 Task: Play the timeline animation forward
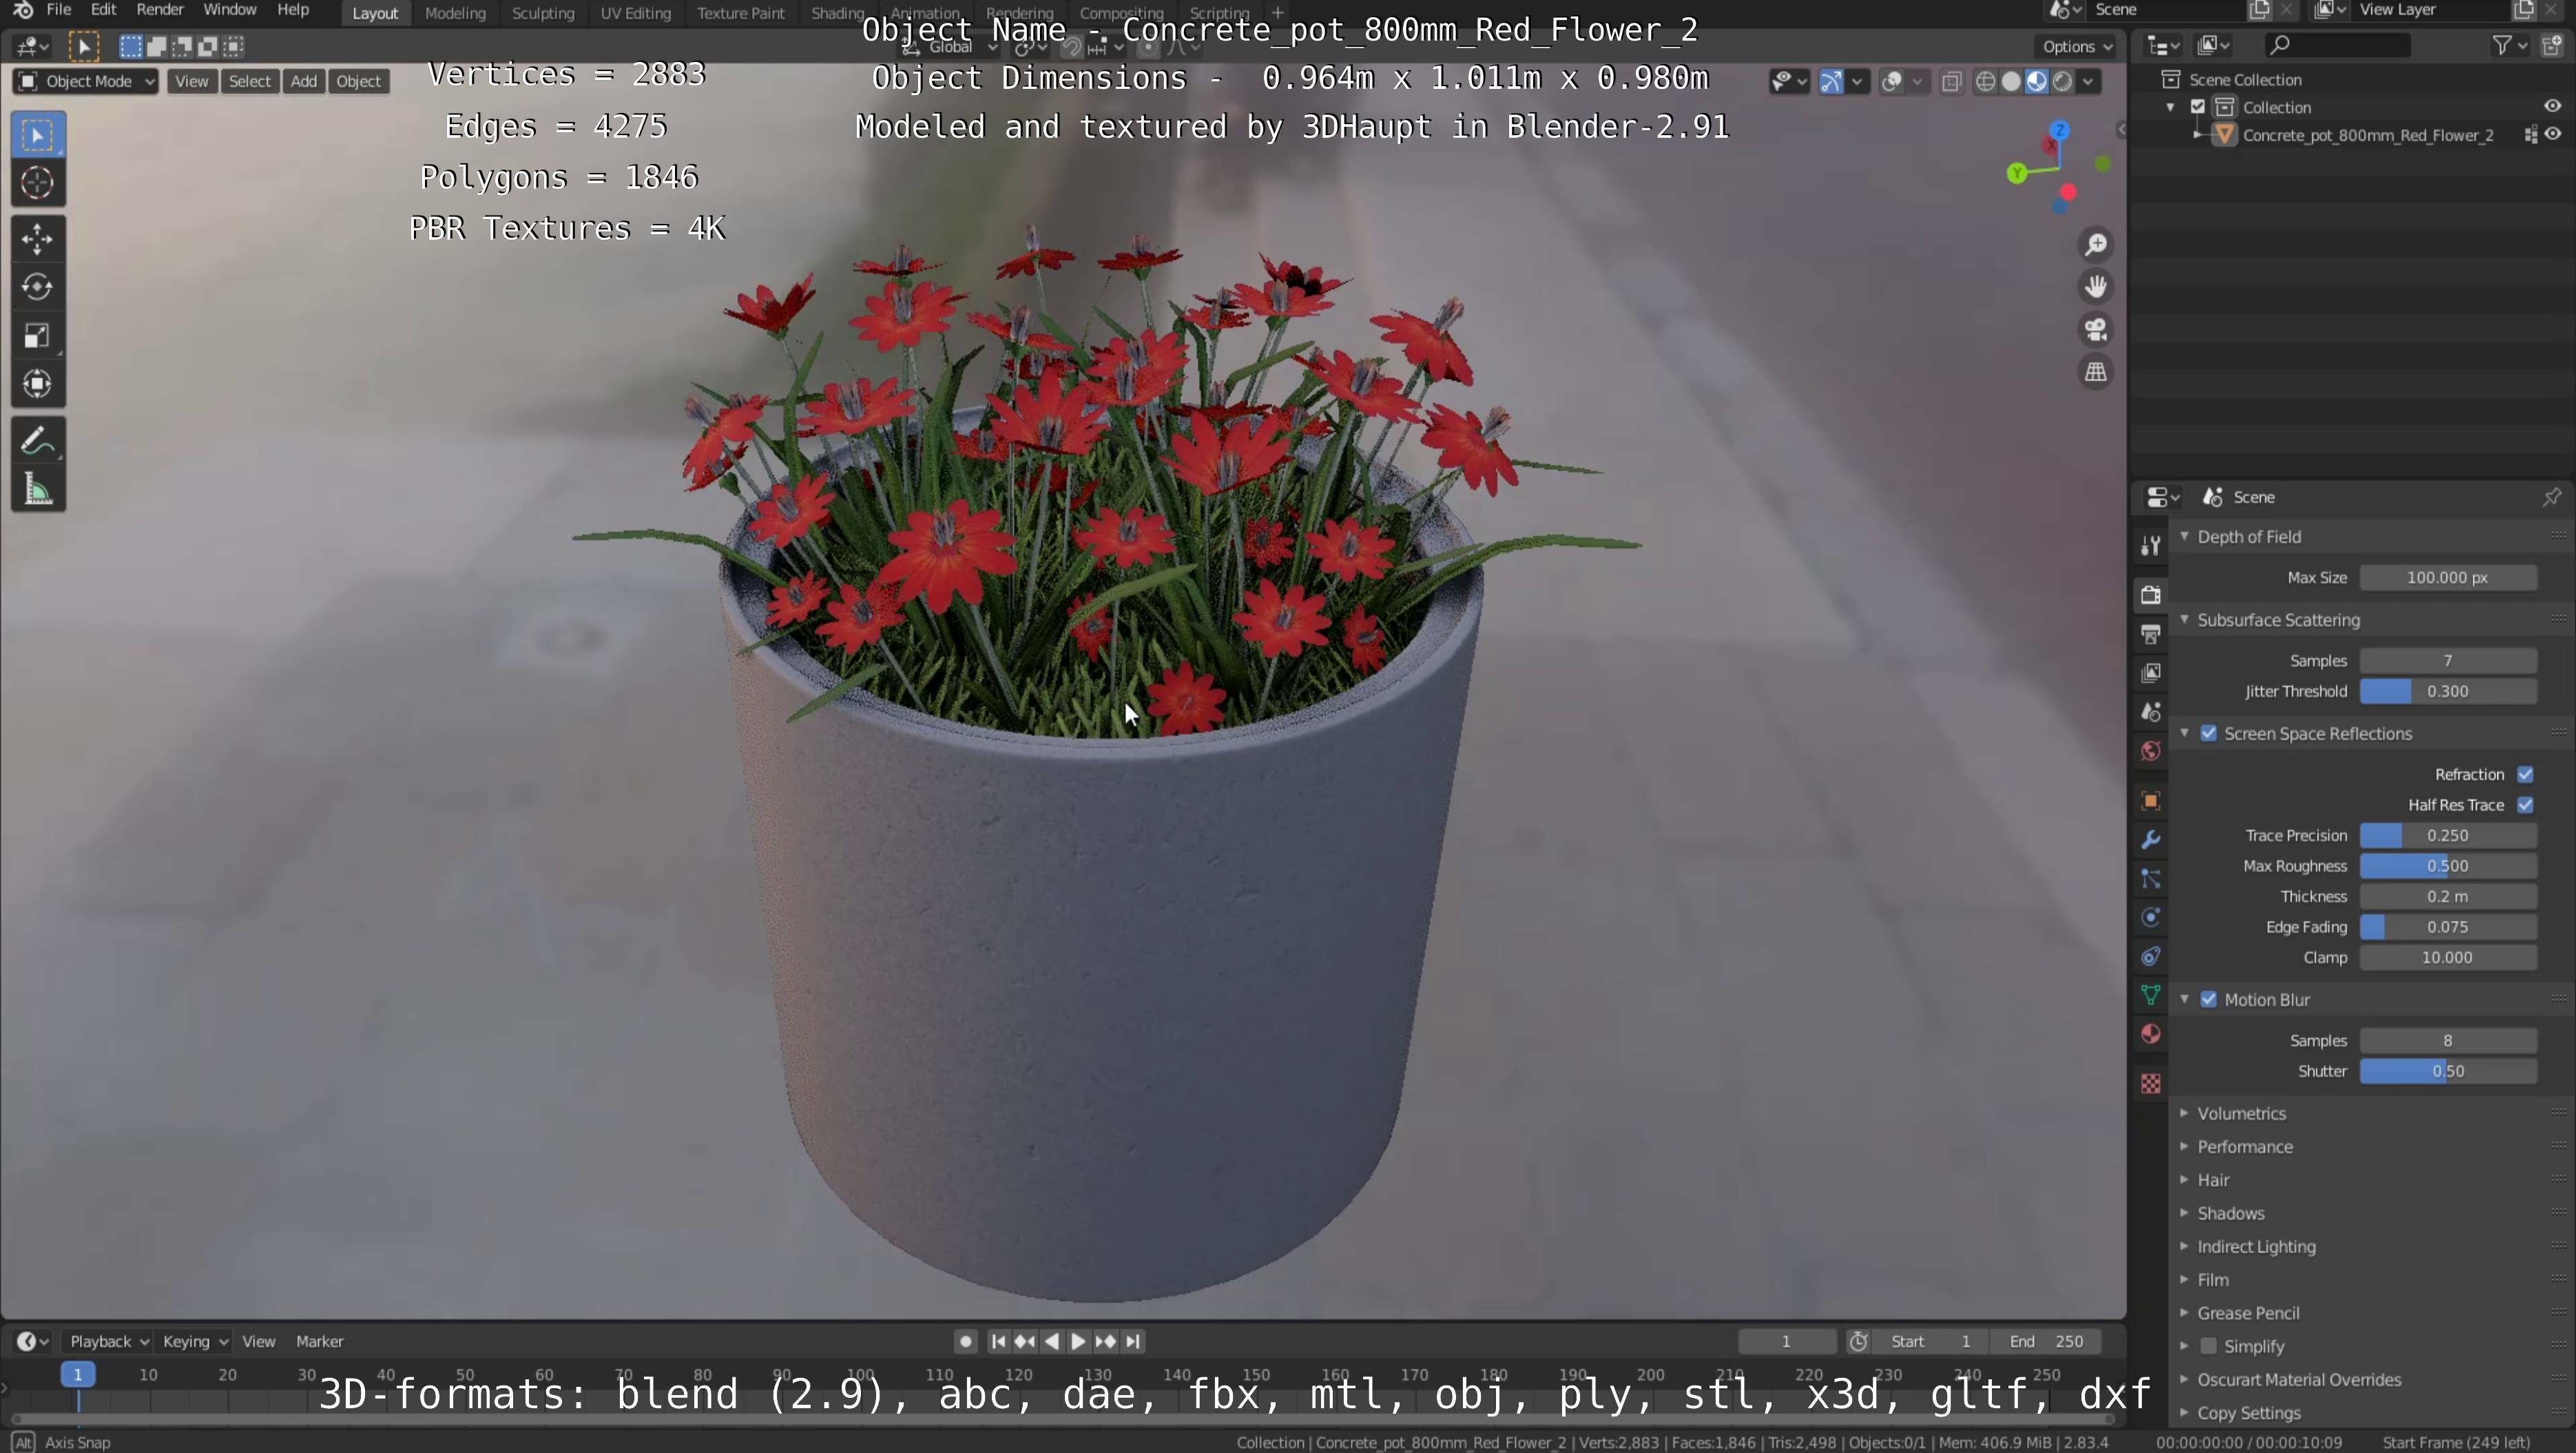pos(1078,1342)
